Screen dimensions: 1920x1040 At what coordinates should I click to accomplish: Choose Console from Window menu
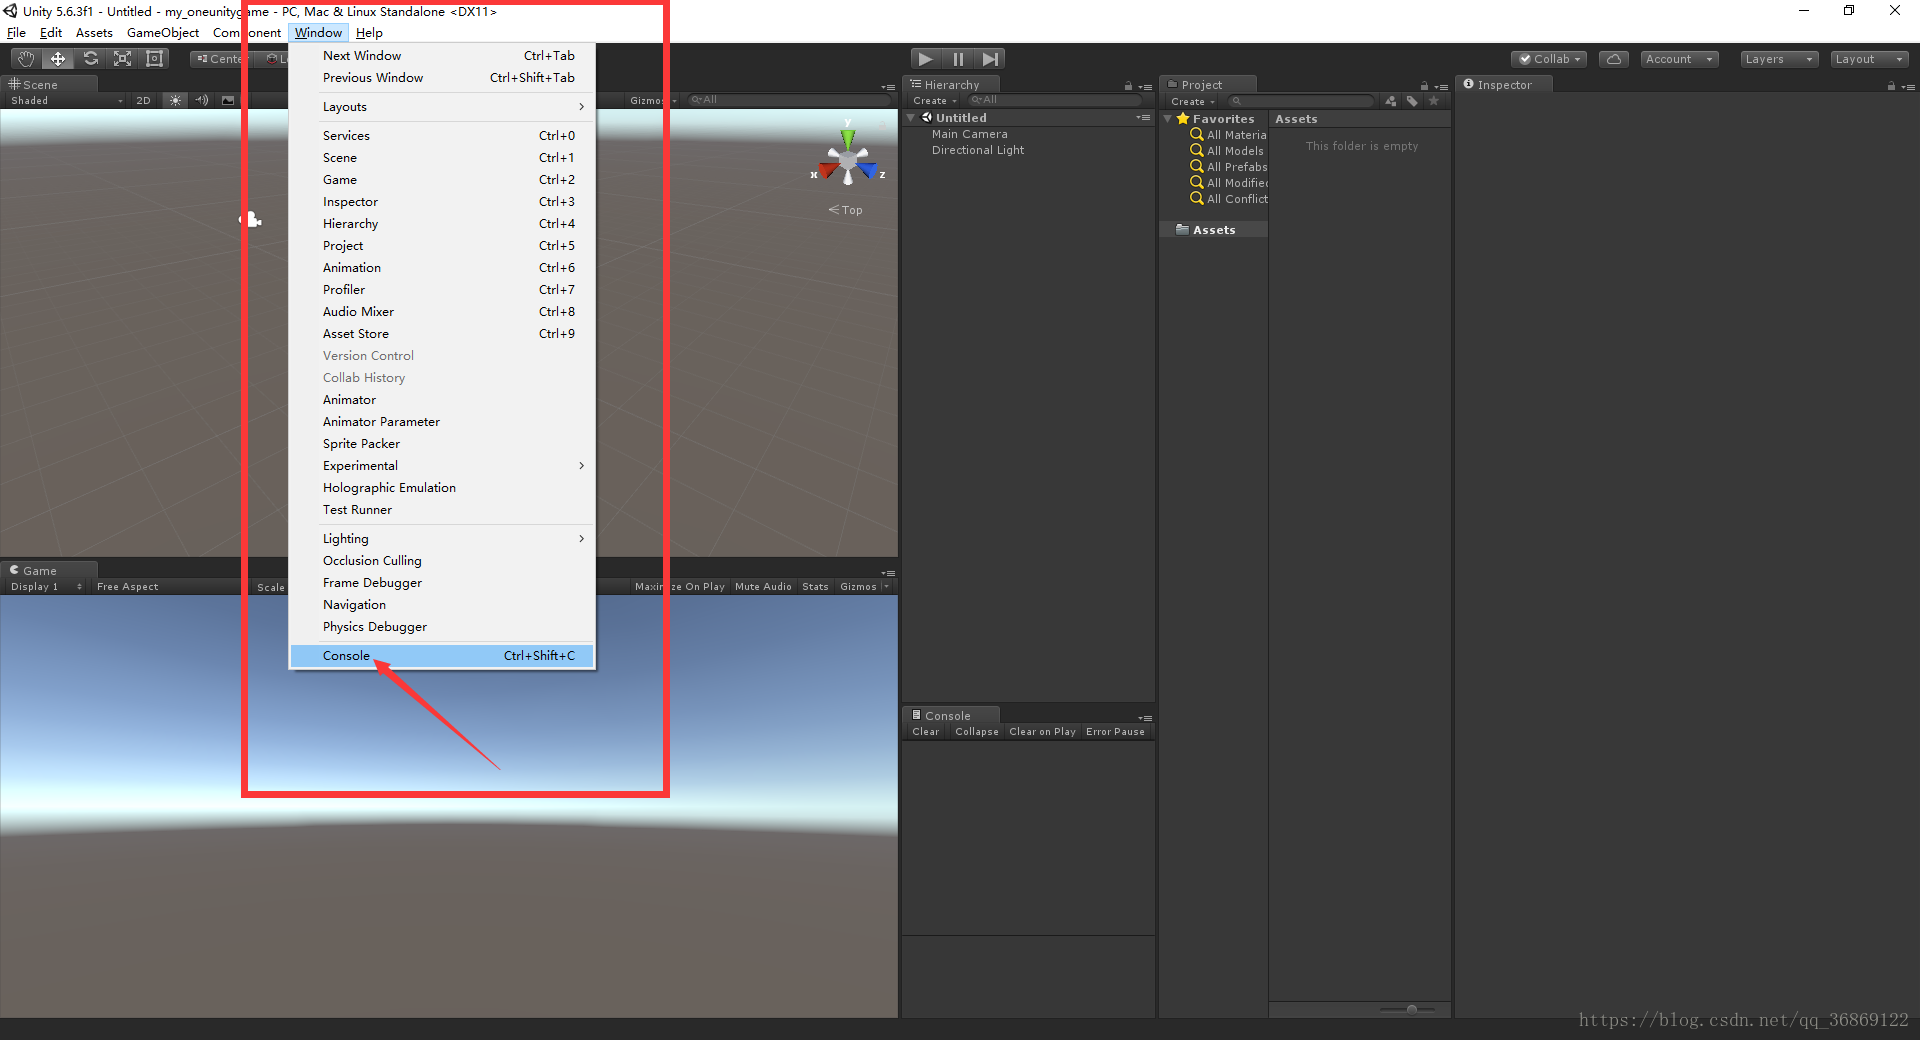coord(442,656)
